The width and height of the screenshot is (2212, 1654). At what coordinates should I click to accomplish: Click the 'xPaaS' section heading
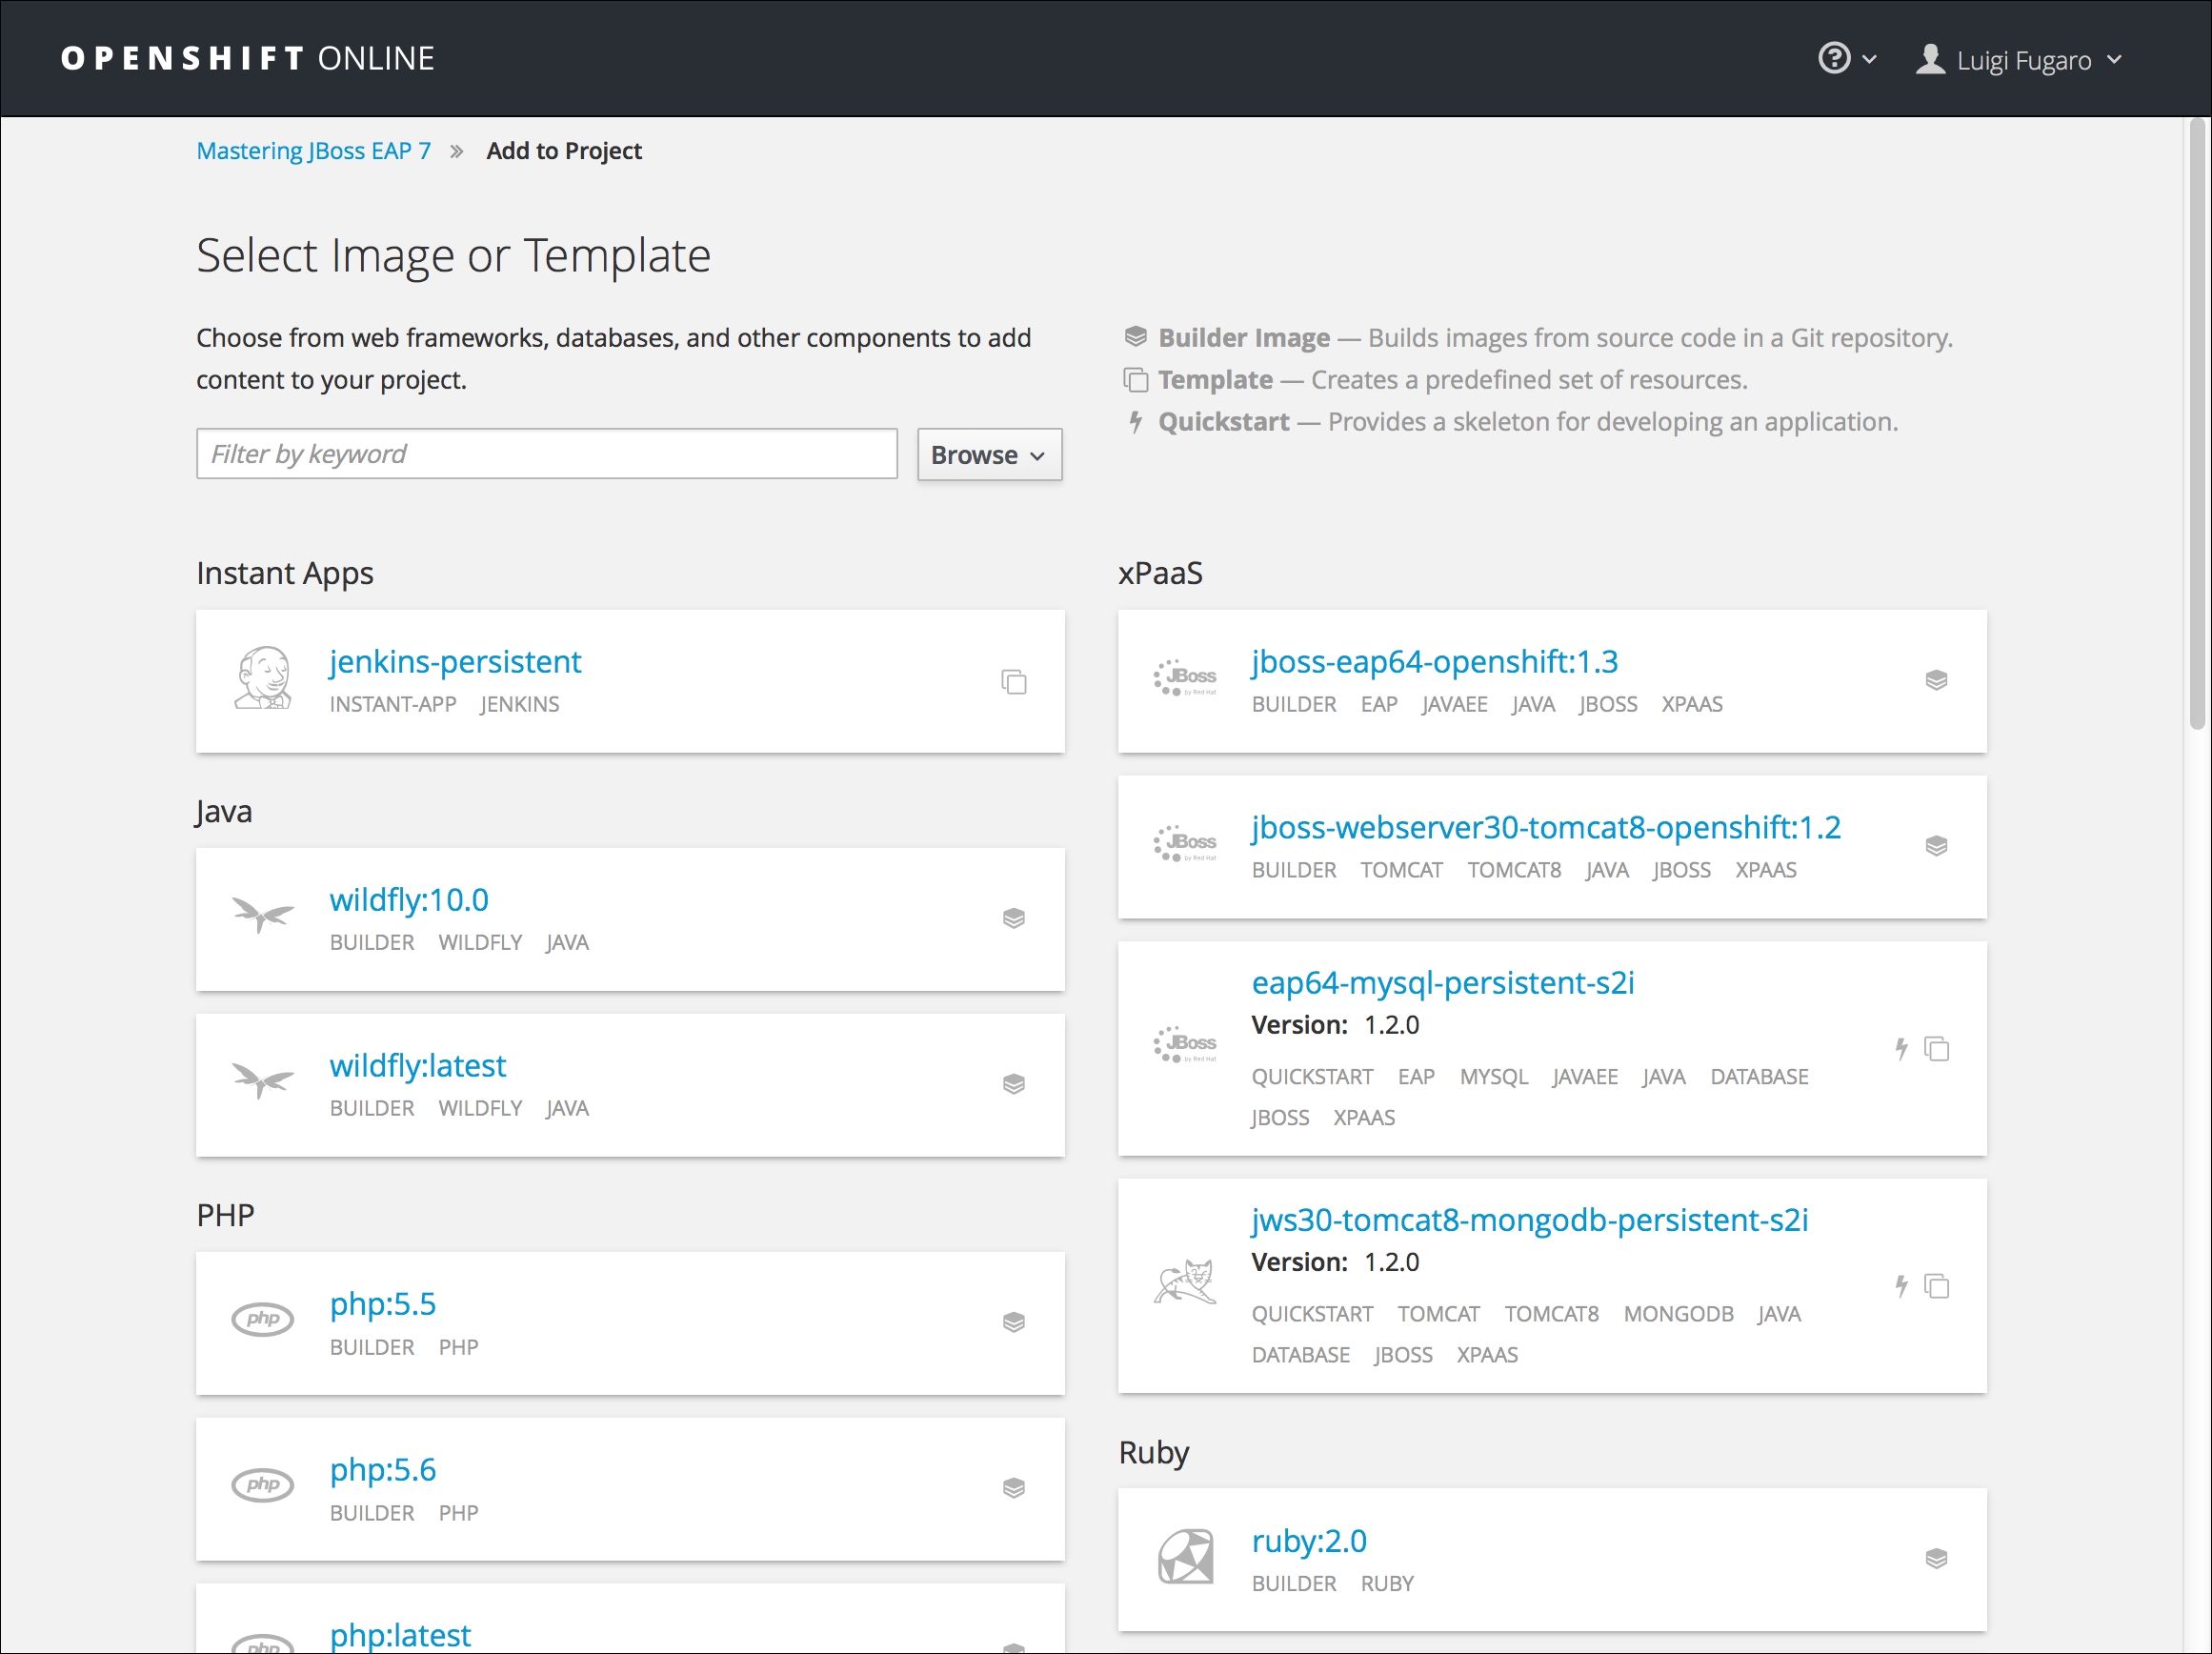point(1160,573)
